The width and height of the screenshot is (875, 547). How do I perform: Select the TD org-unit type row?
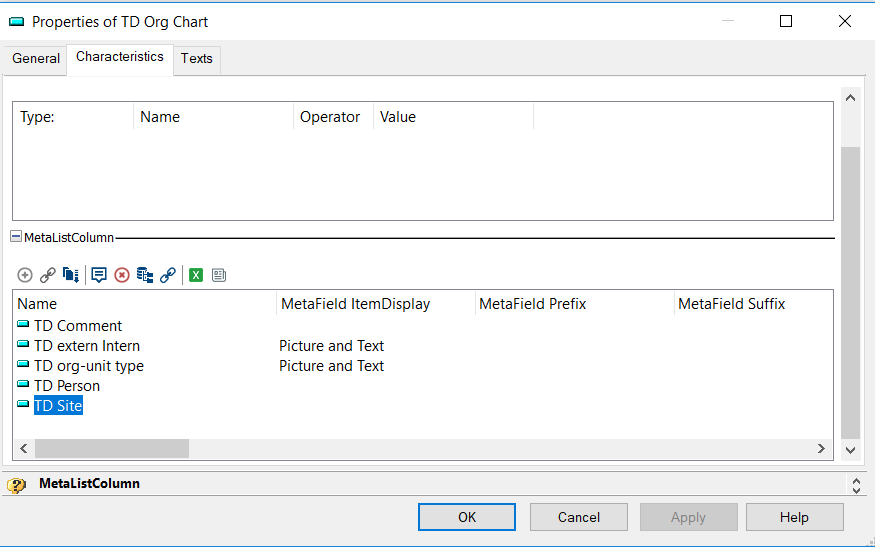89,366
